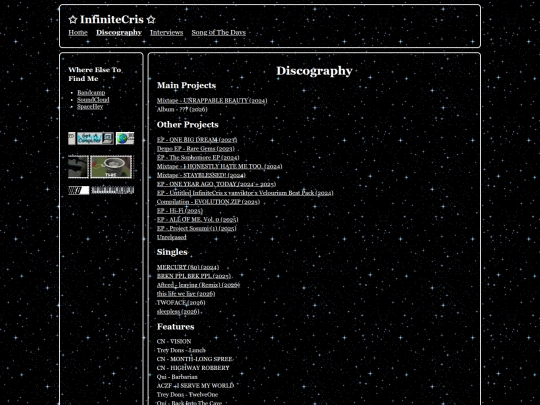Open Afteel - leaving (Remix) single

pyautogui.click(x=198, y=285)
